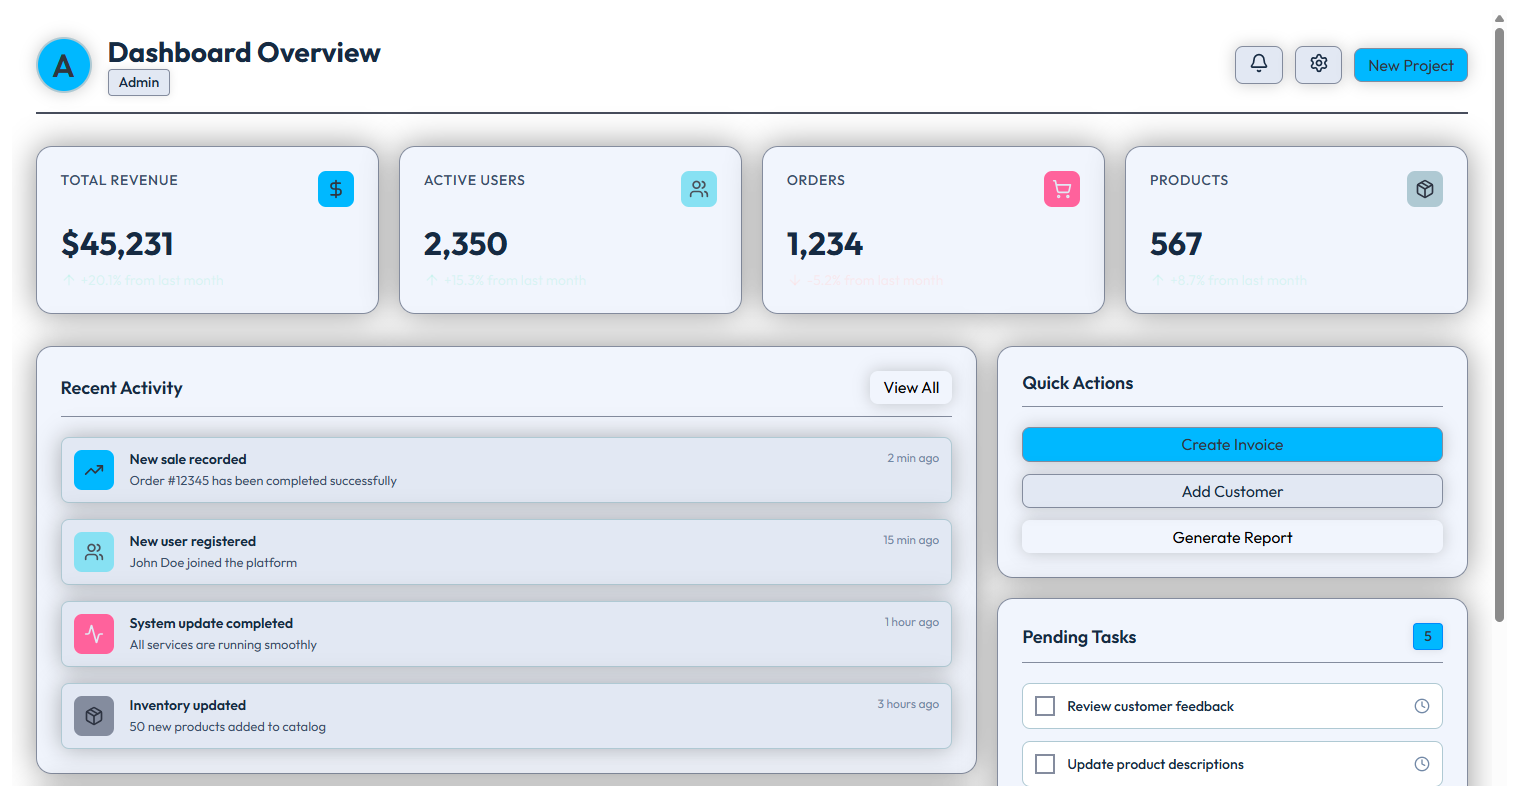
Task: Click the Products box icon
Action: pos(1425,189)
